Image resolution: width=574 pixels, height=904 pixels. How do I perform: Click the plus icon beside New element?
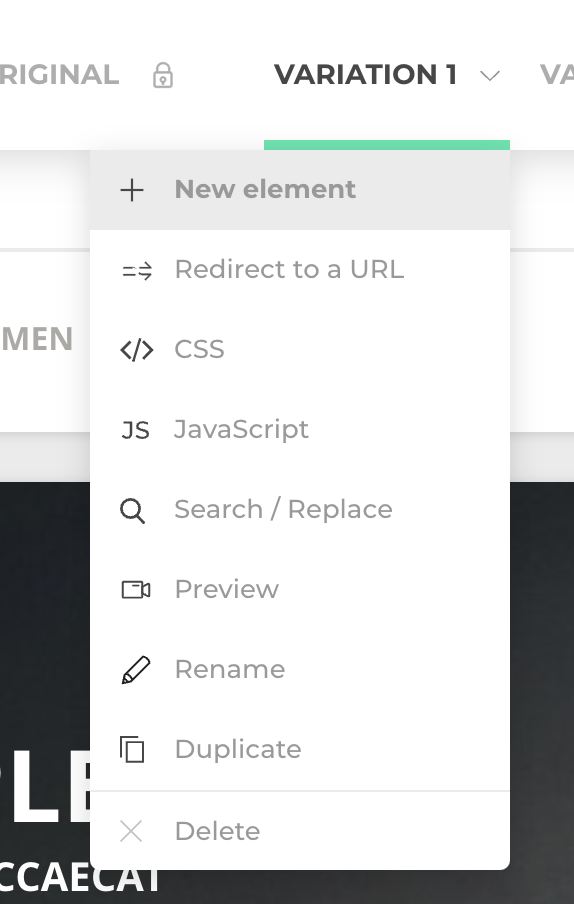(x=132, y=190)
